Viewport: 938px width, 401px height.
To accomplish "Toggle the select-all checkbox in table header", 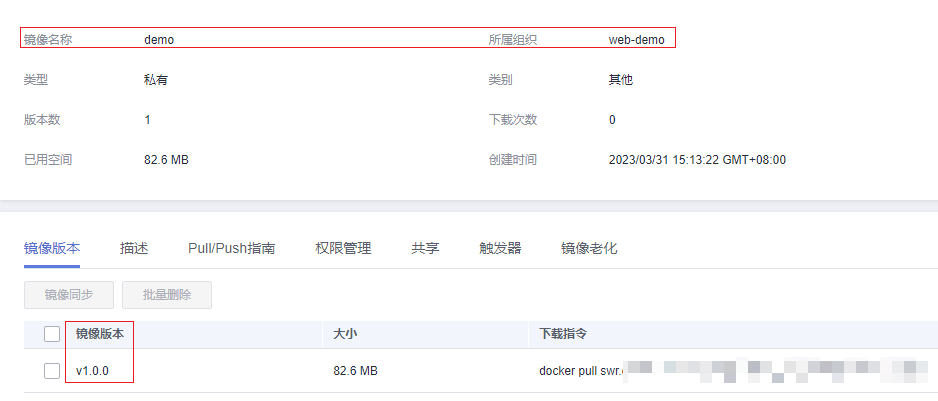I will pyautogui.click(x=52, y=334).
